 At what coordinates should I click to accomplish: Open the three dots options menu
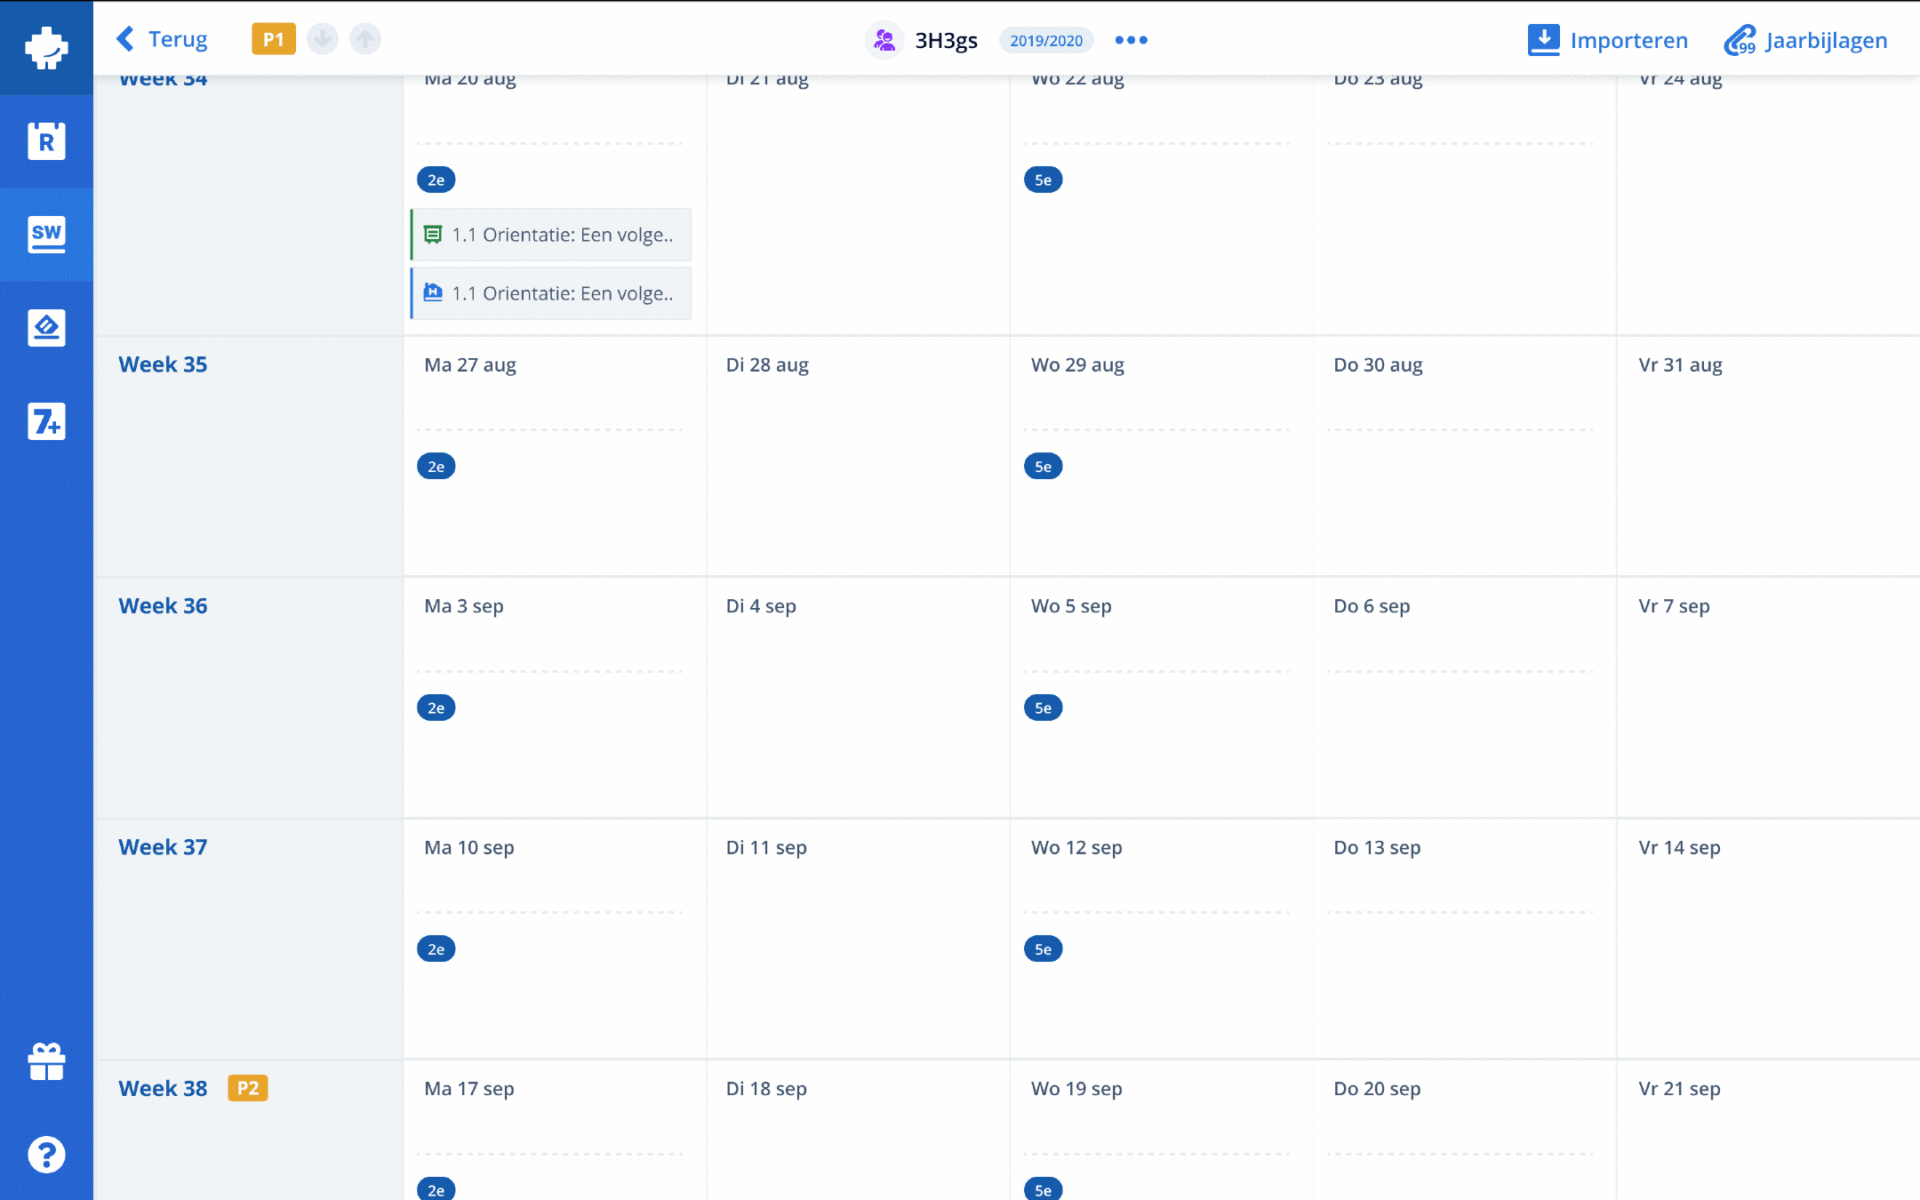1131,40
